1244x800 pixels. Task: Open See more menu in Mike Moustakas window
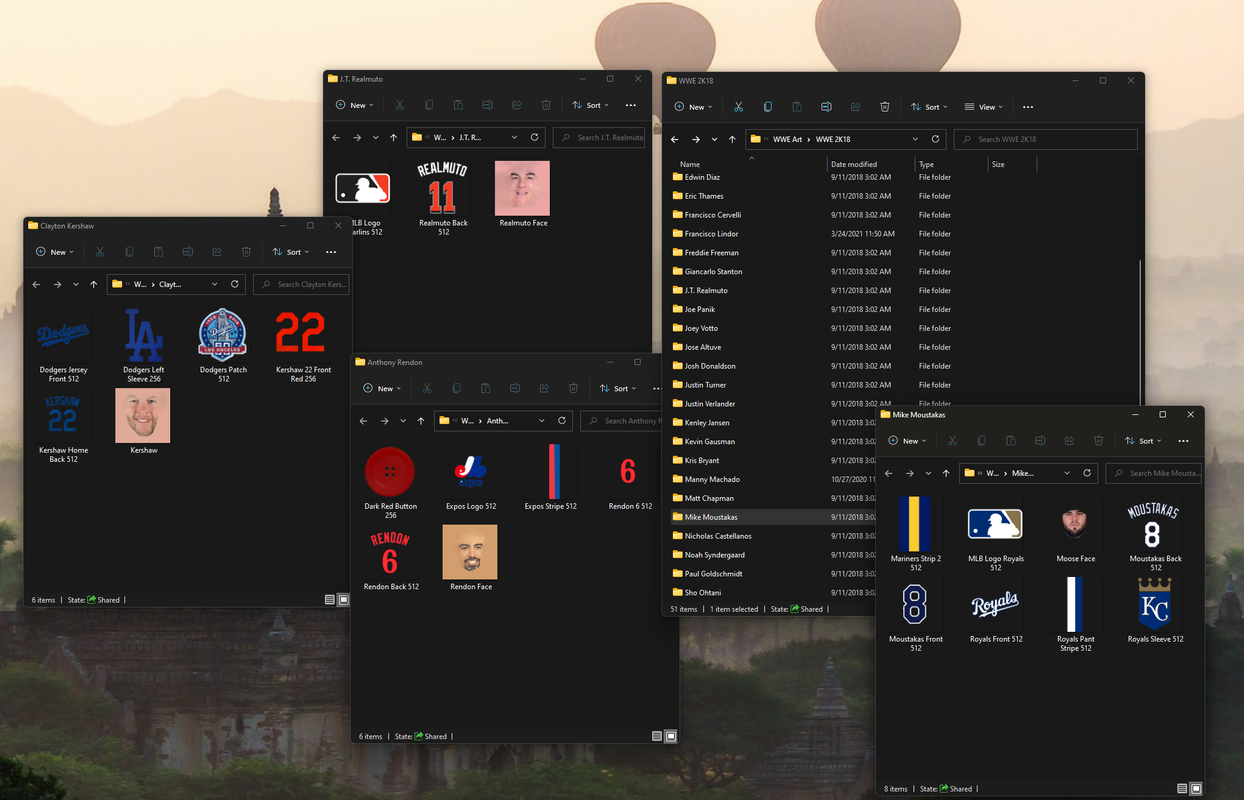(1183, 441)
